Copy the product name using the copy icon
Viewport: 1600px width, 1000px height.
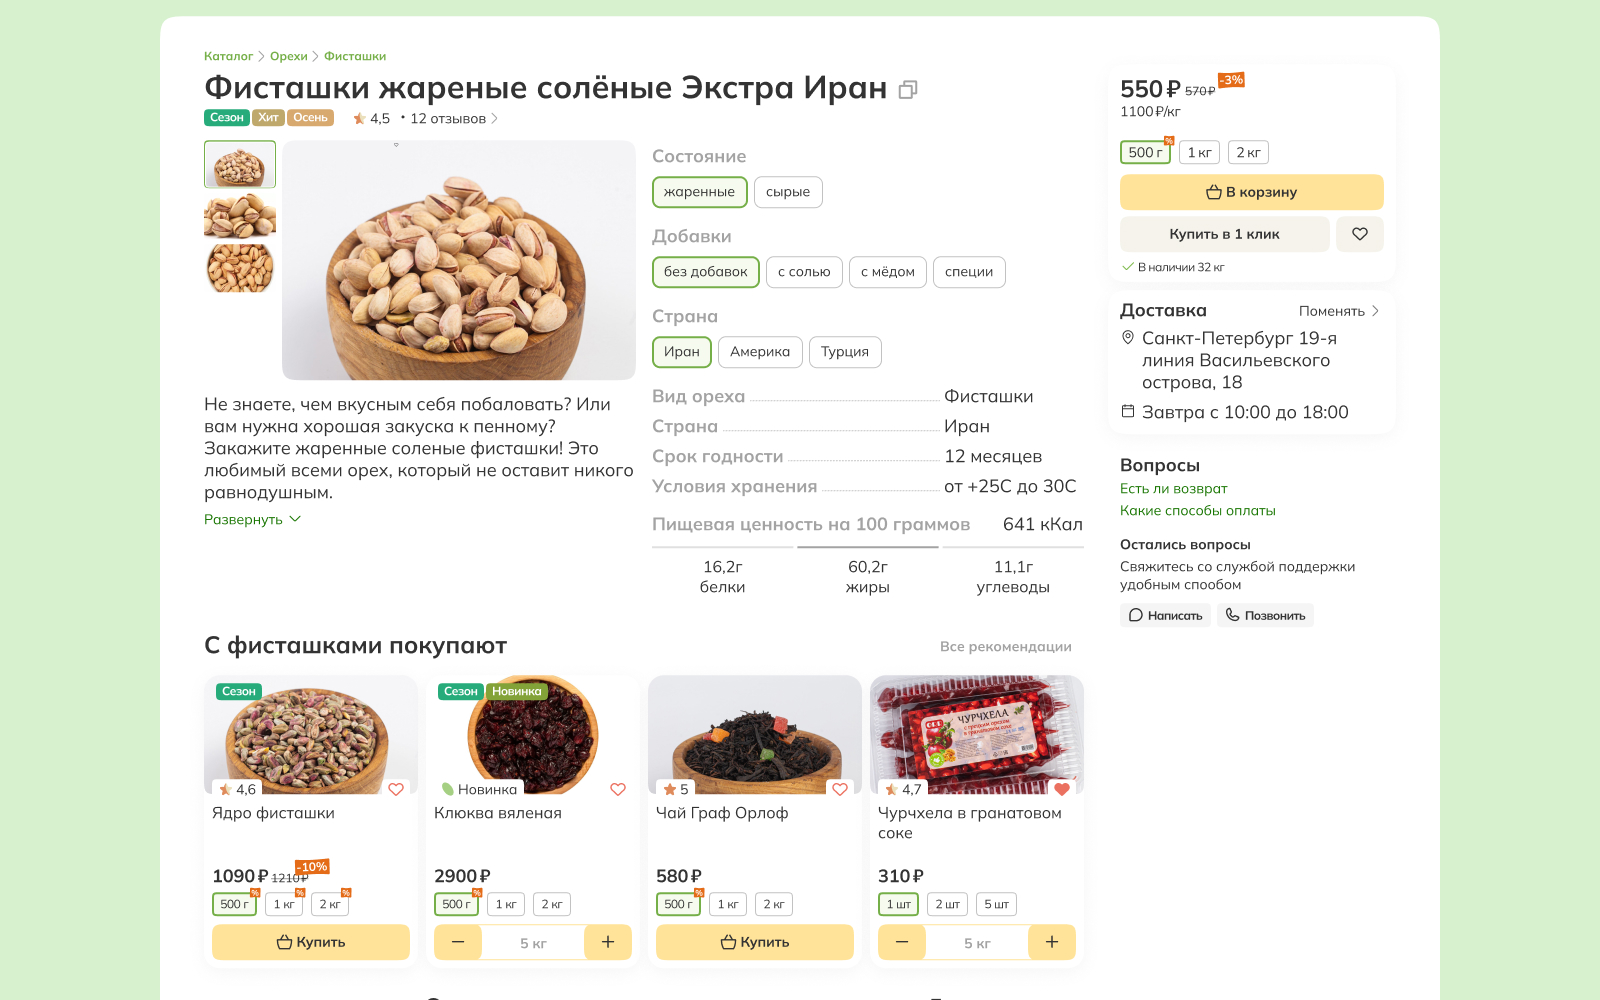pos(908,90)
